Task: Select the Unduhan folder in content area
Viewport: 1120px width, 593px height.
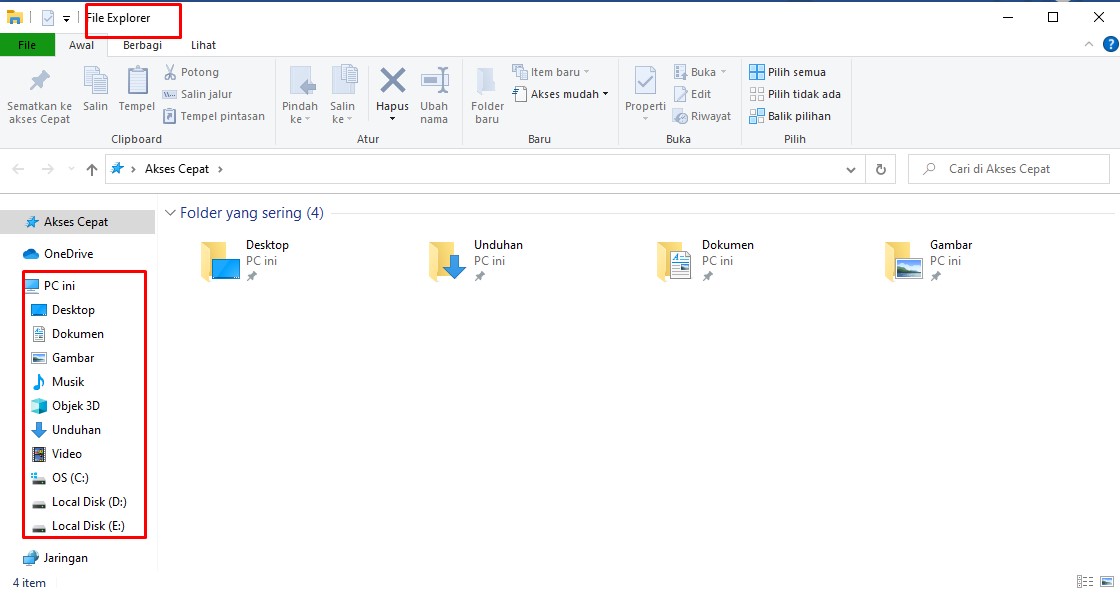Action: pyautogui.click(x=476, y=260)
